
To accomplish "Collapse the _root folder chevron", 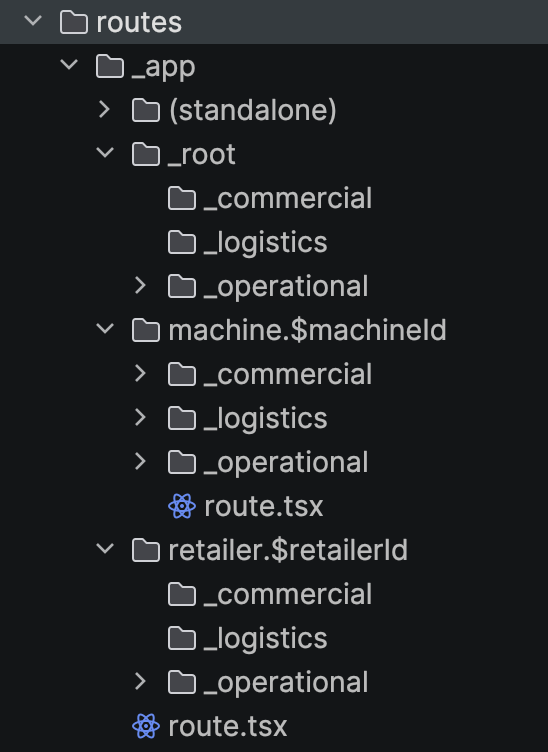I will [x=105, y=153].
